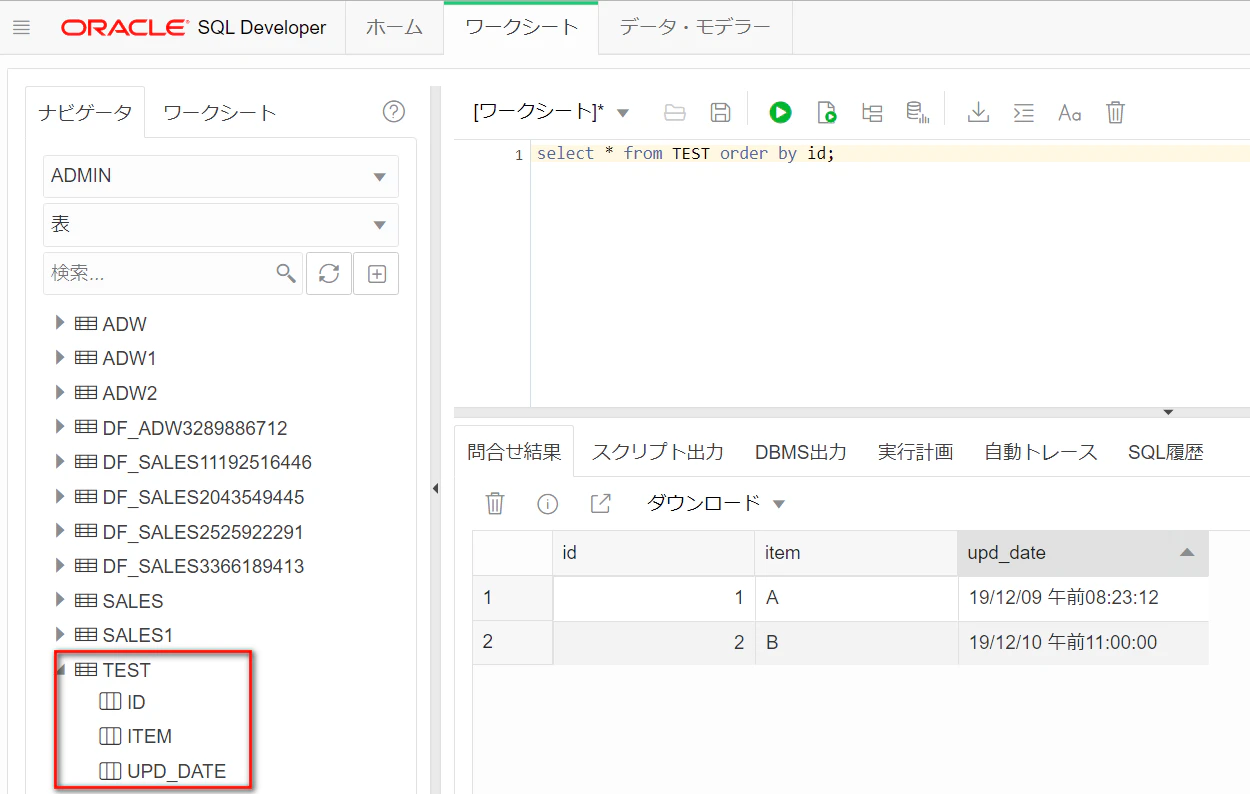The width and height of the screenshot is (1250, 794).
Task: Expand the ADW table node
Action: (x=60, y=323)
